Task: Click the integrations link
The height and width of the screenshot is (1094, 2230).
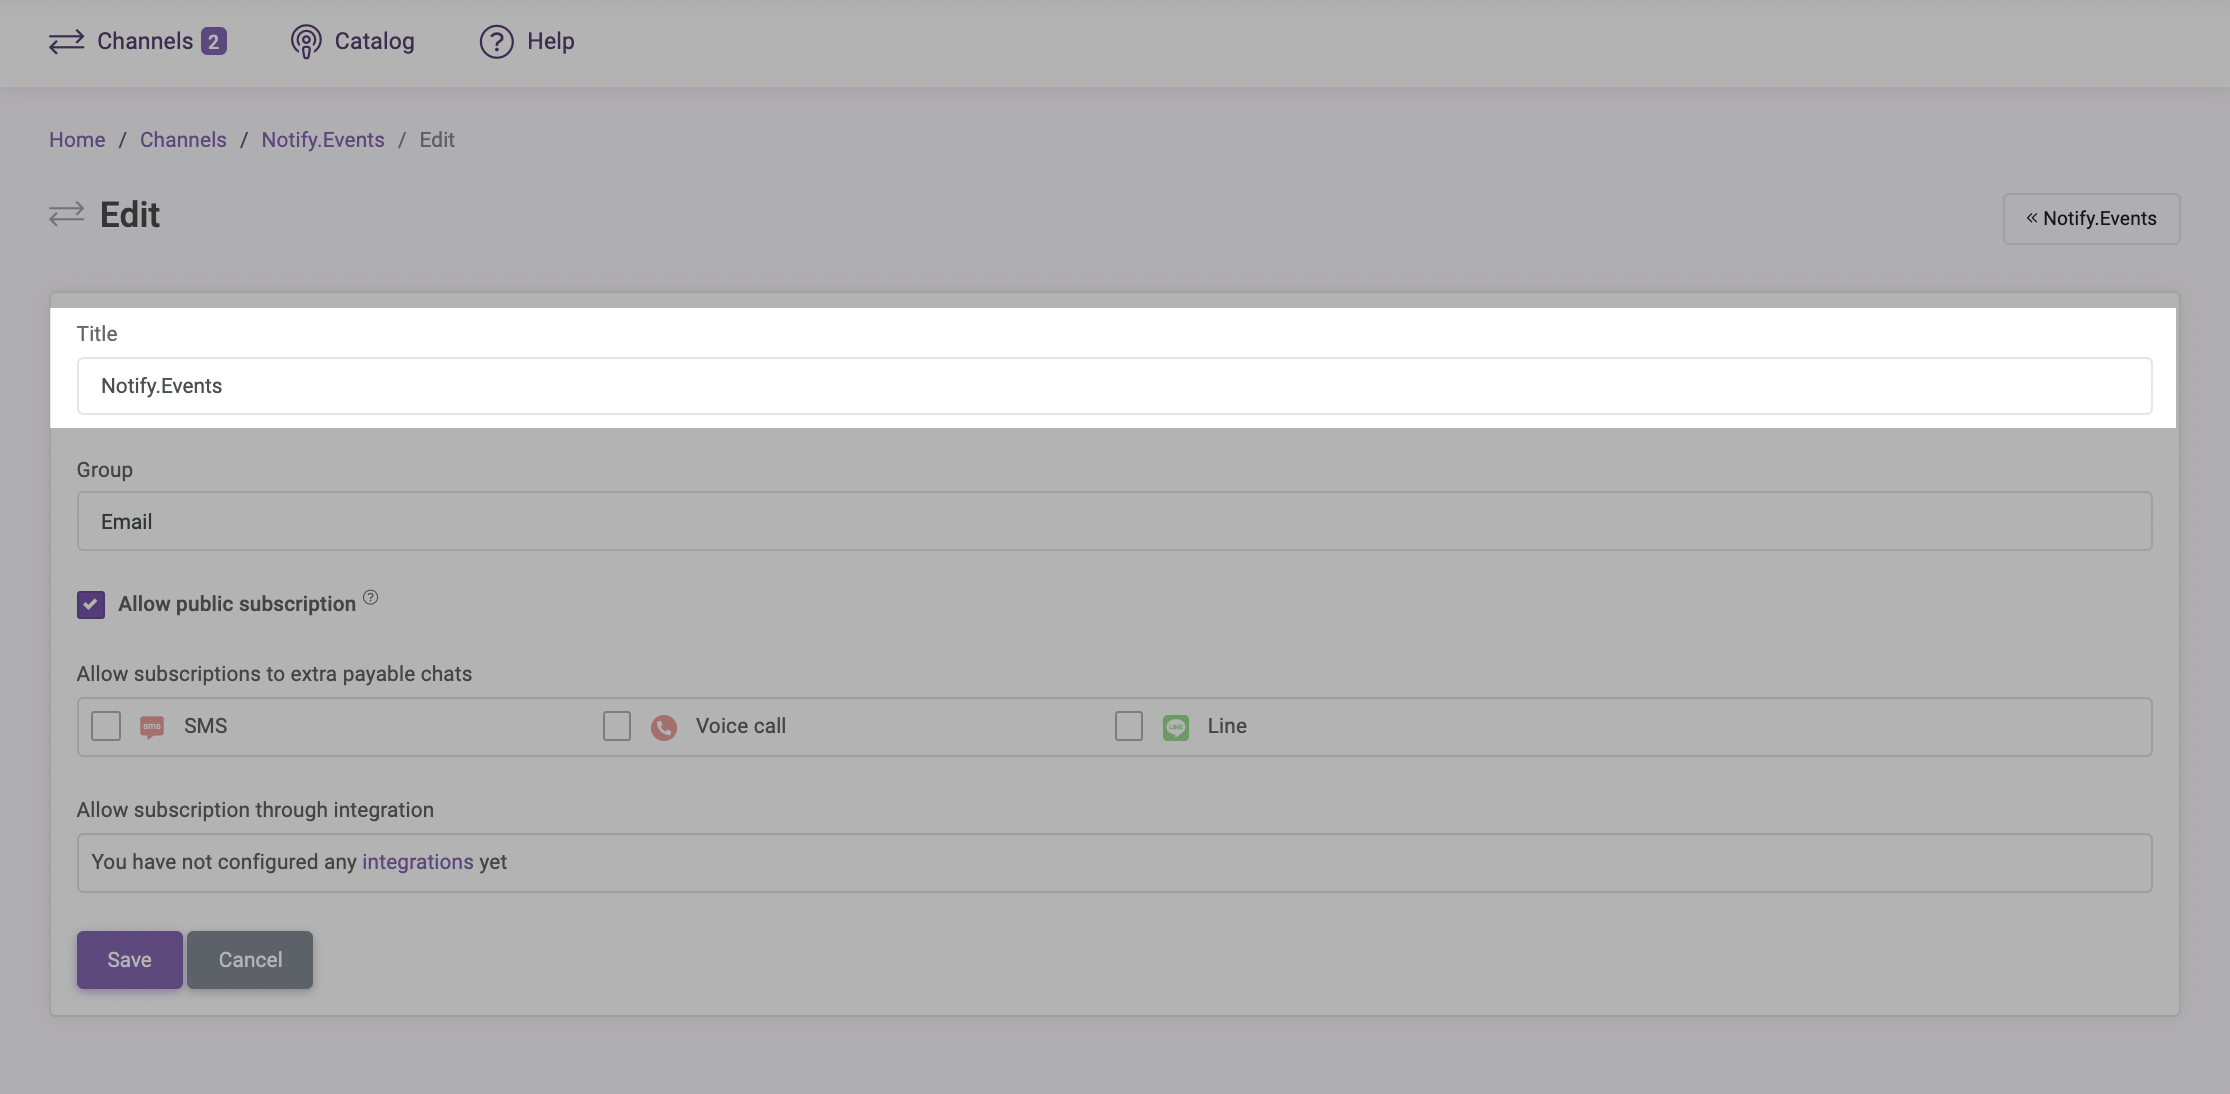Action: point(418,862)
